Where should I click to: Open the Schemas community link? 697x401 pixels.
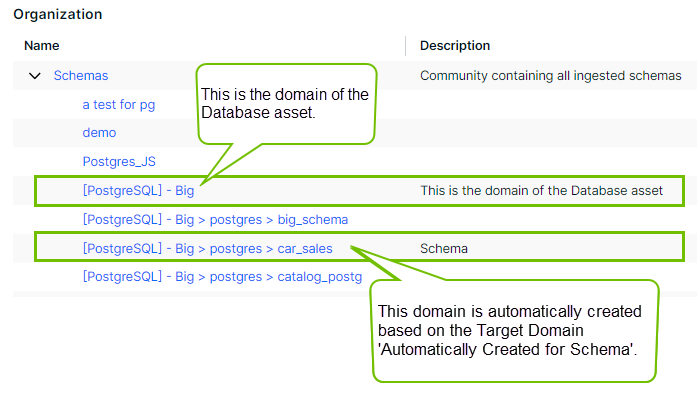click(80, 75)
